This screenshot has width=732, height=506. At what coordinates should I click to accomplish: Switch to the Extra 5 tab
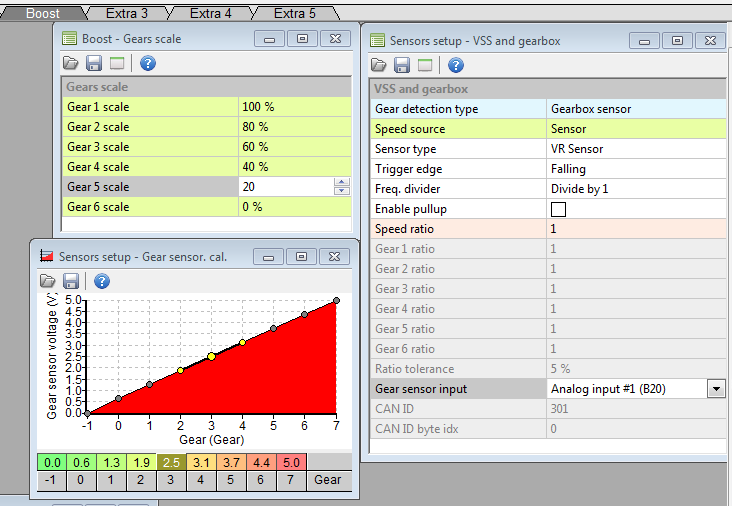(x=293, y=13)
